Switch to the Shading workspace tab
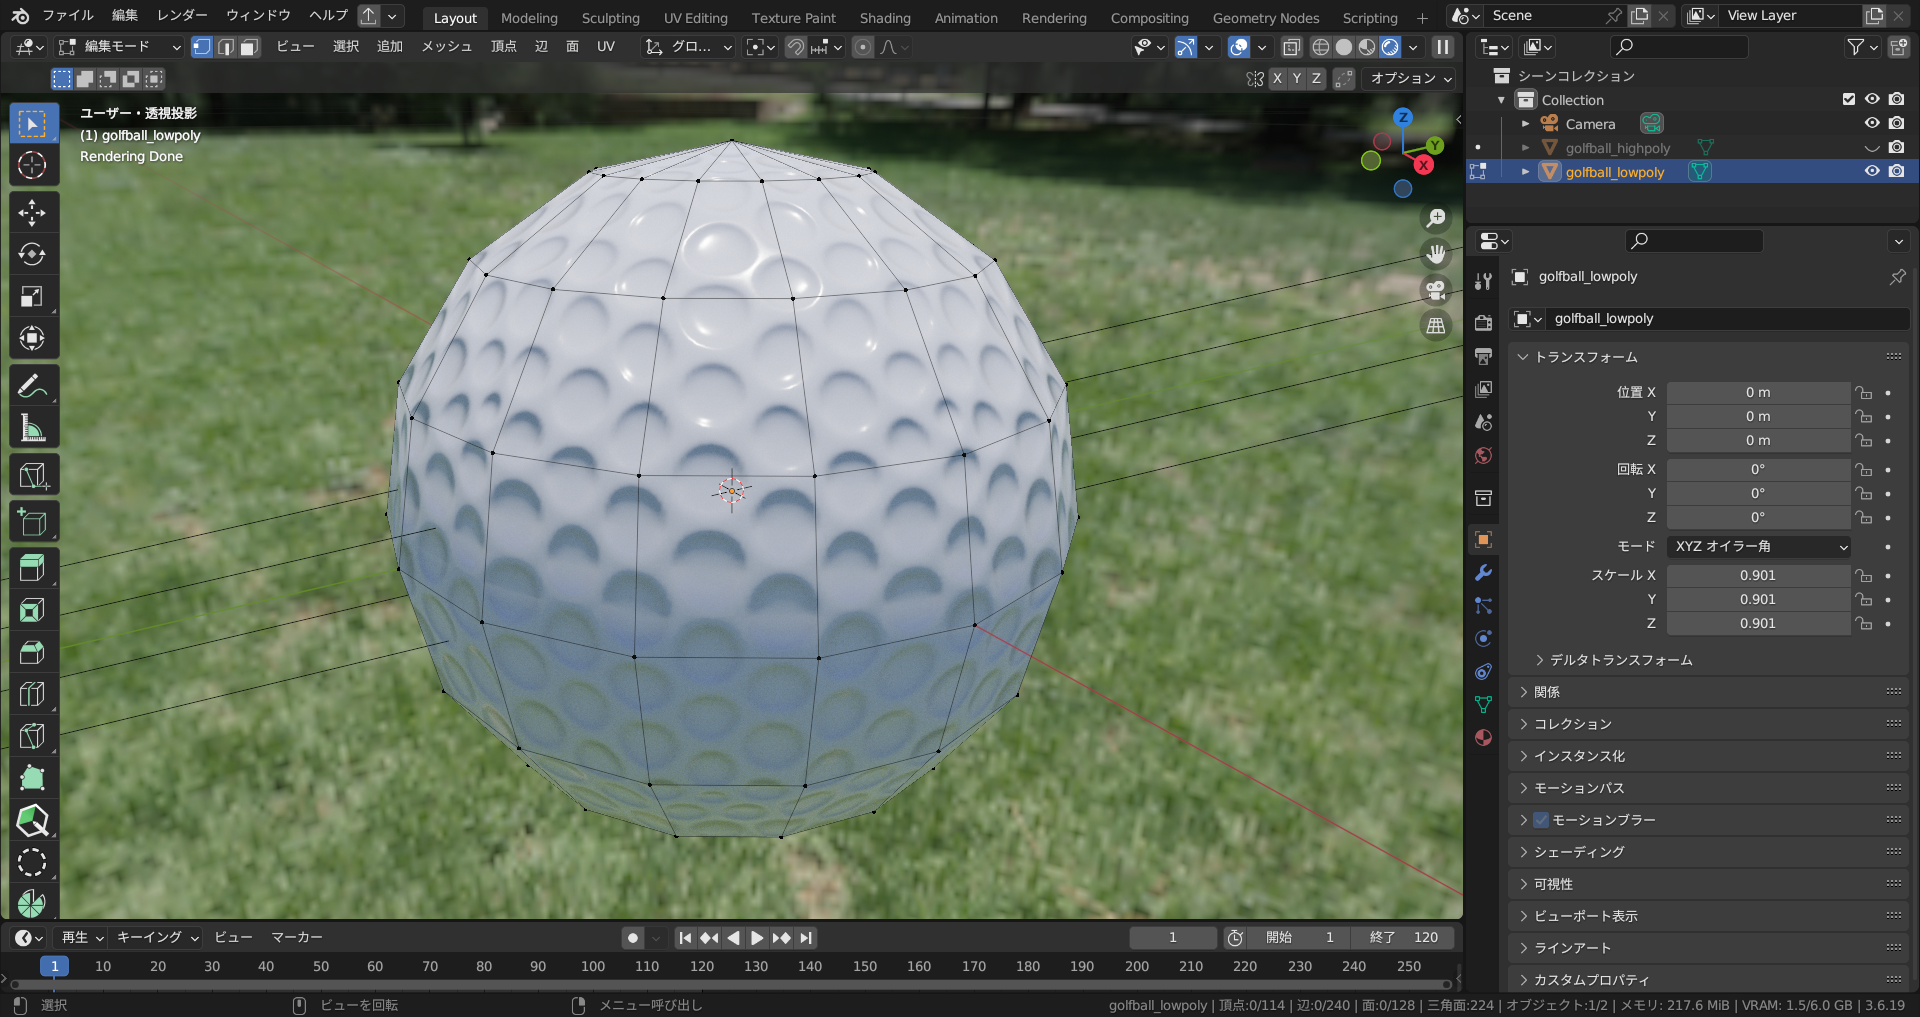This screenshot has width=1920, height=1017. 884,17
